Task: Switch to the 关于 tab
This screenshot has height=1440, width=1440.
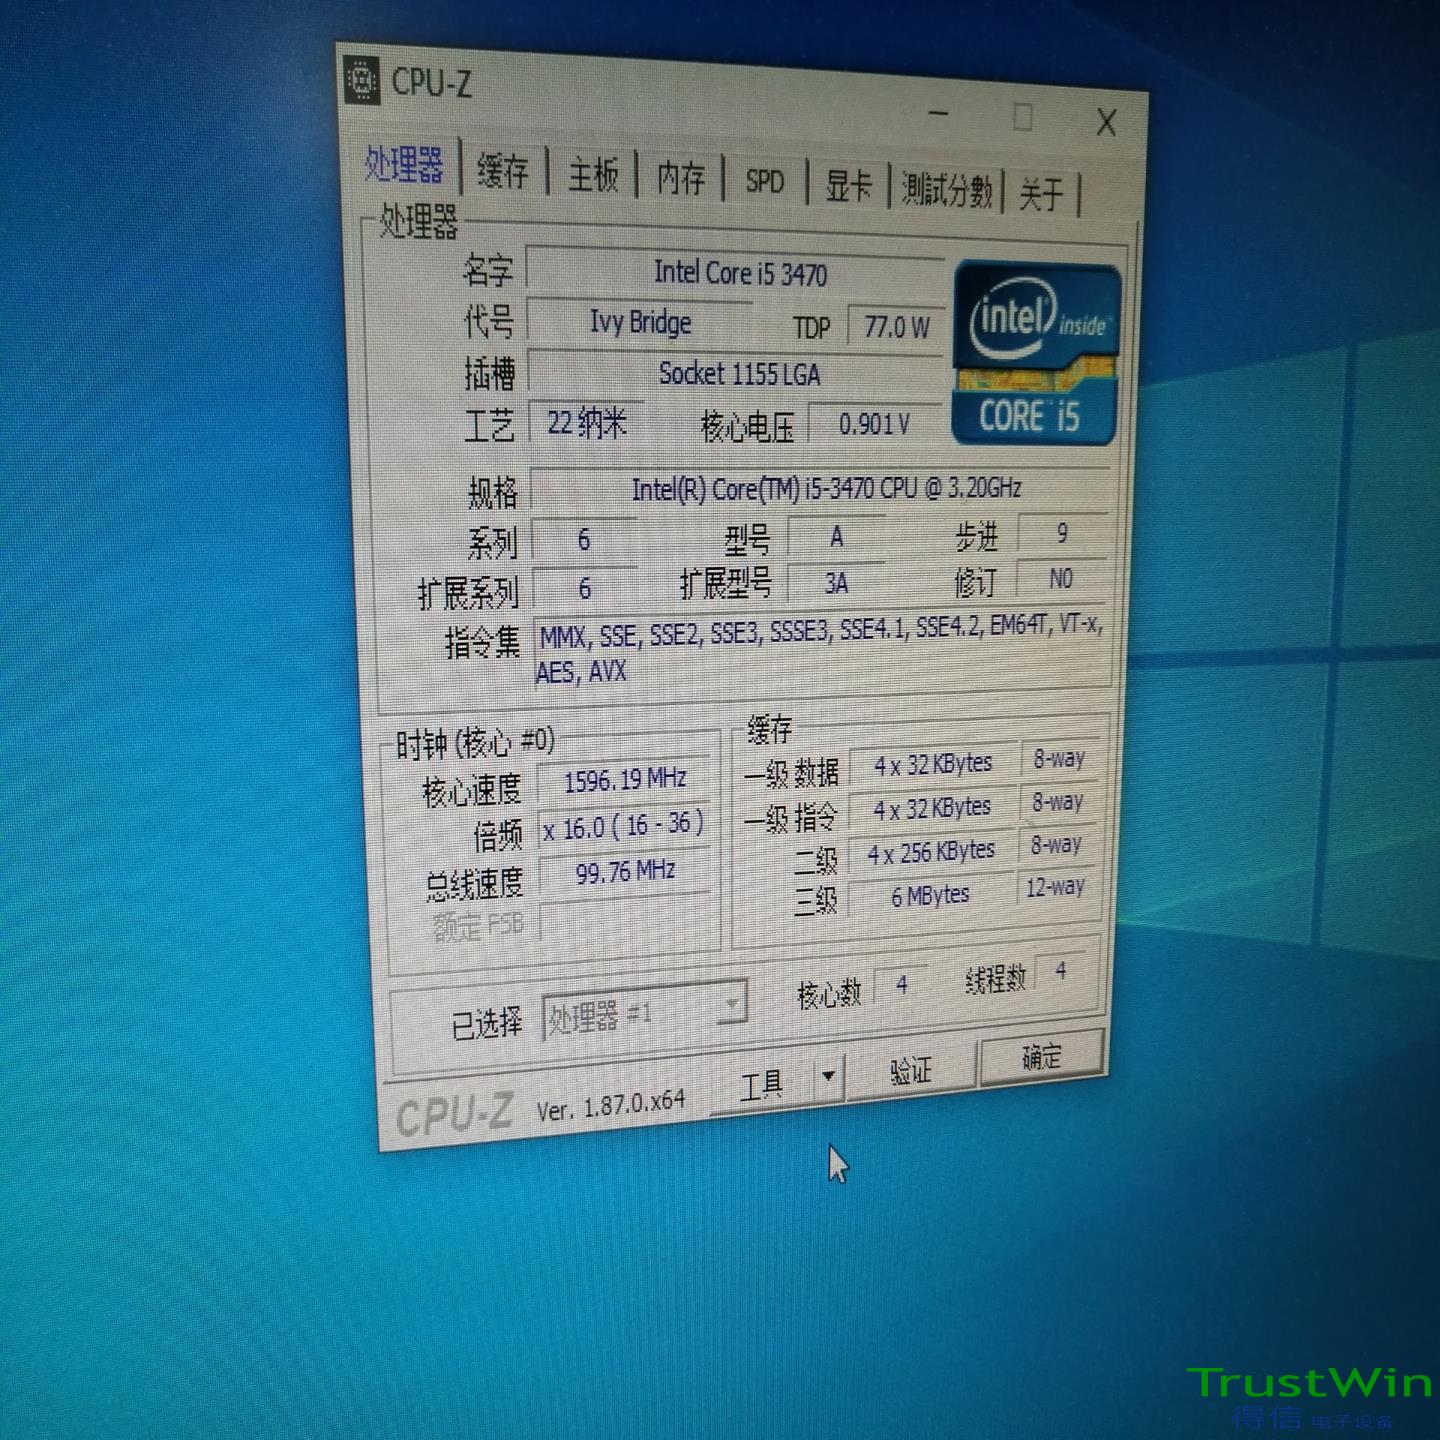Action: tap(1041, 194)
